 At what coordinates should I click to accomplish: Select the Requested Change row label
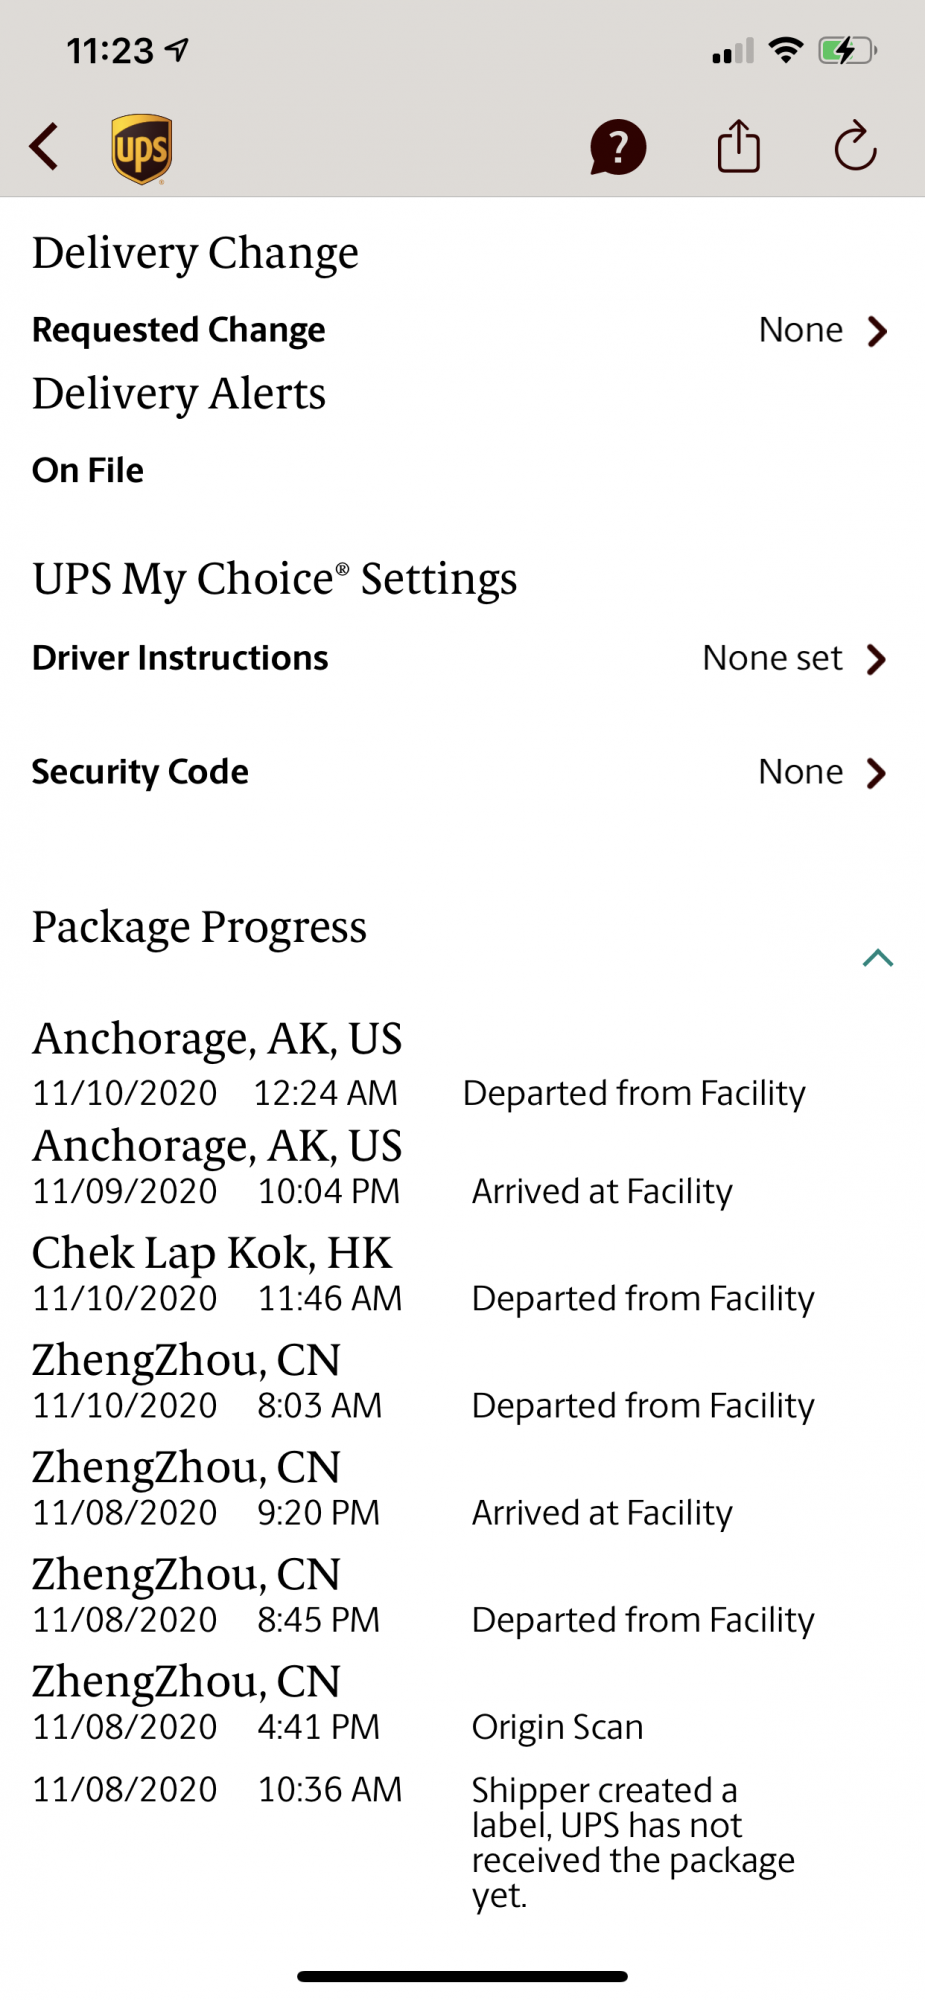point(179,330)
